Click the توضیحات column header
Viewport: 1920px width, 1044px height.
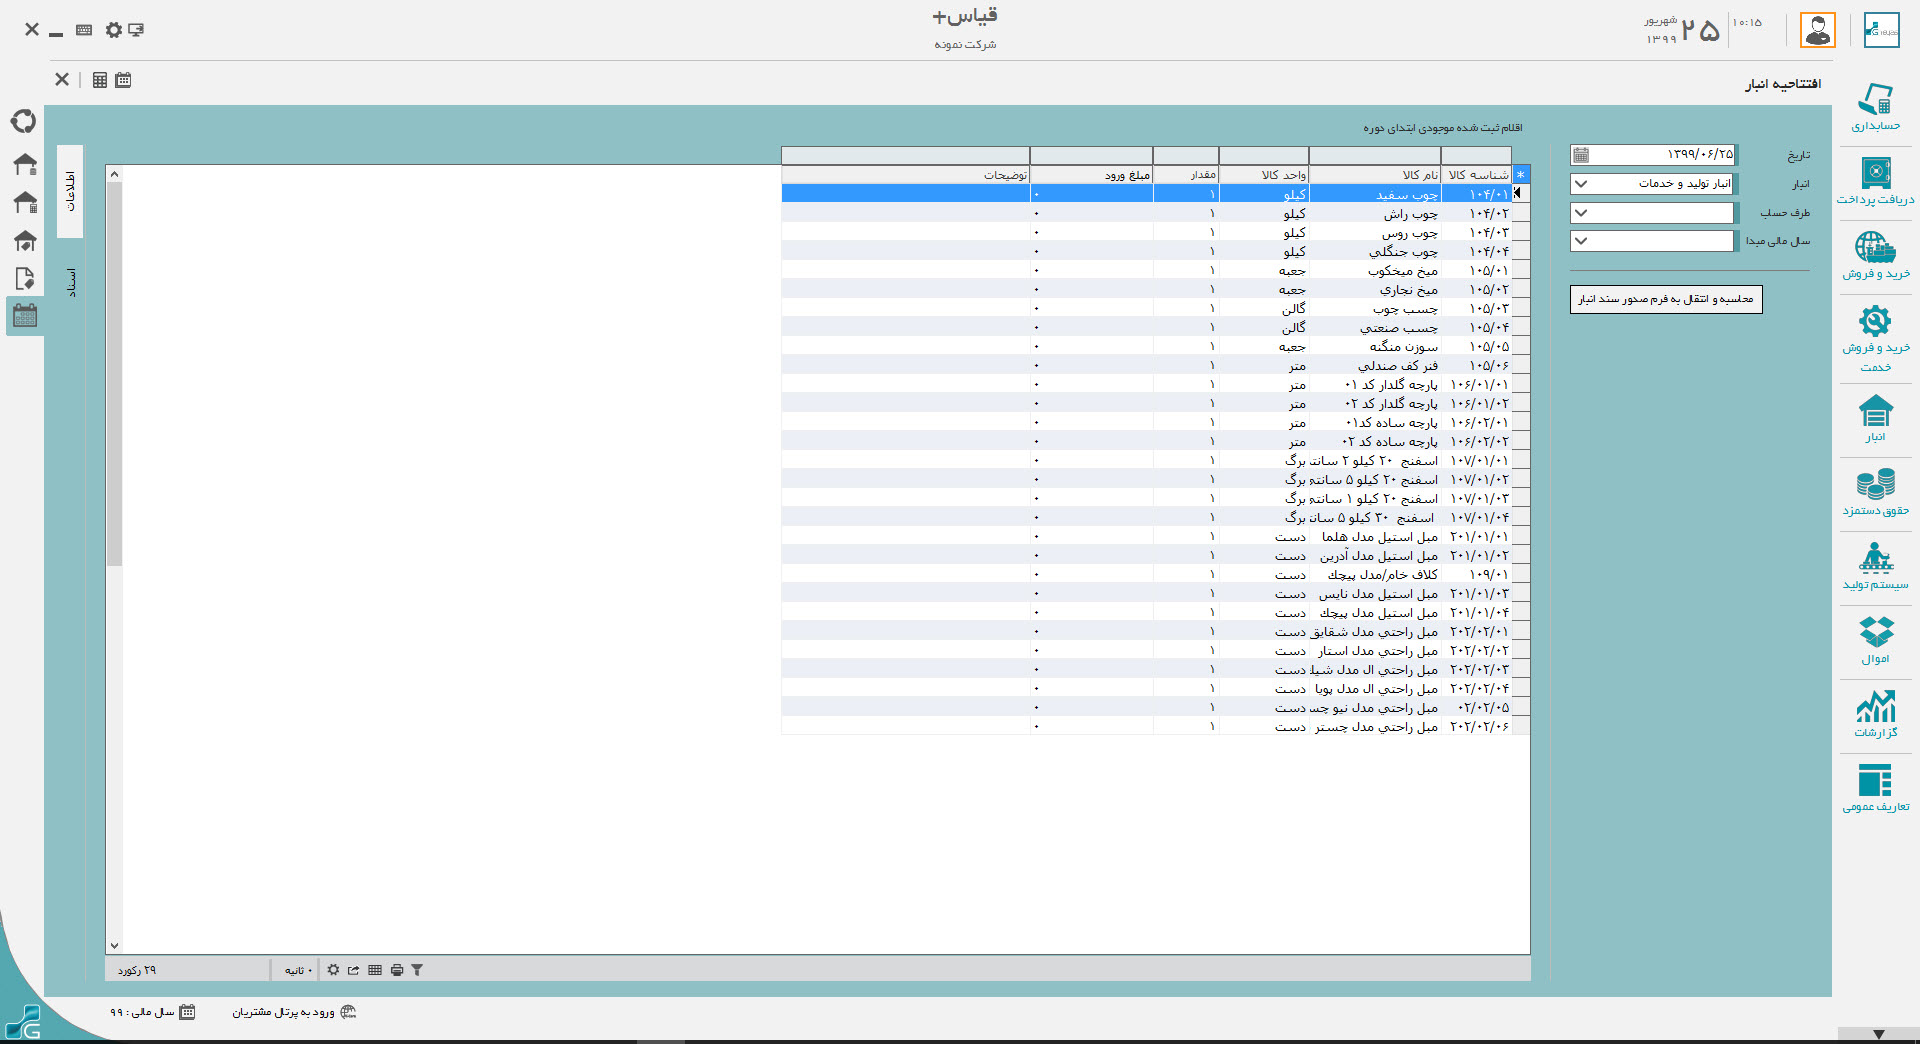pos(906,175)
